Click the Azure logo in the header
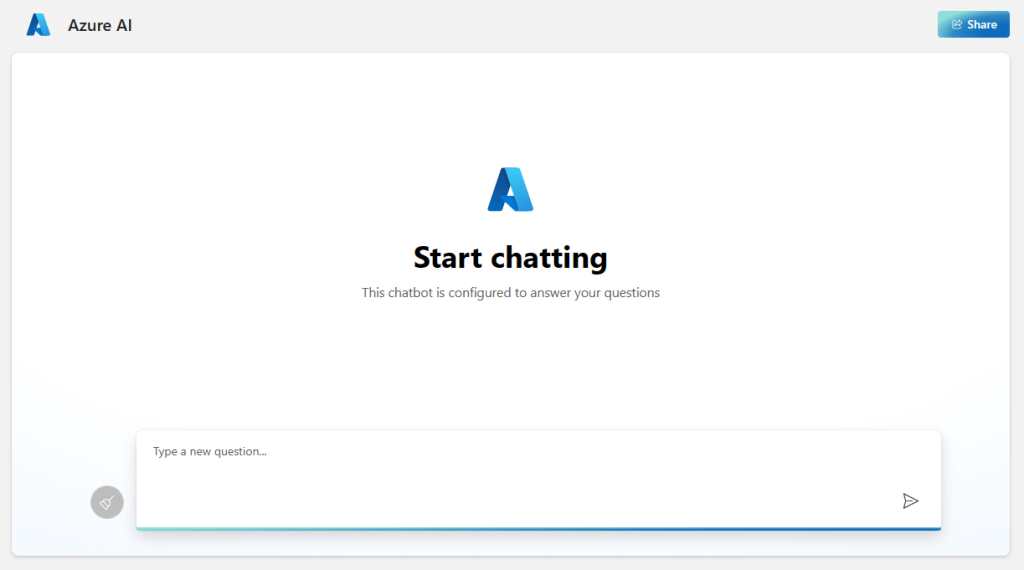Image resolution: width=1024 pixels, height=570 pixels. 38,25
